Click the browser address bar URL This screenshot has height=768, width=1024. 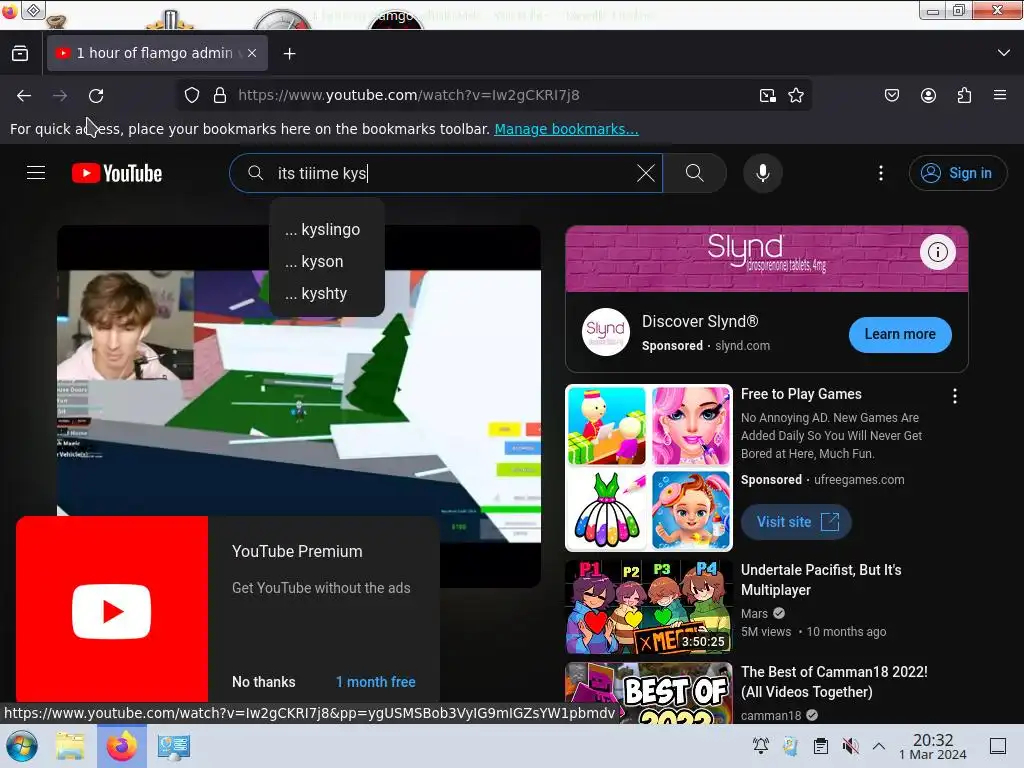pos(408,95)
